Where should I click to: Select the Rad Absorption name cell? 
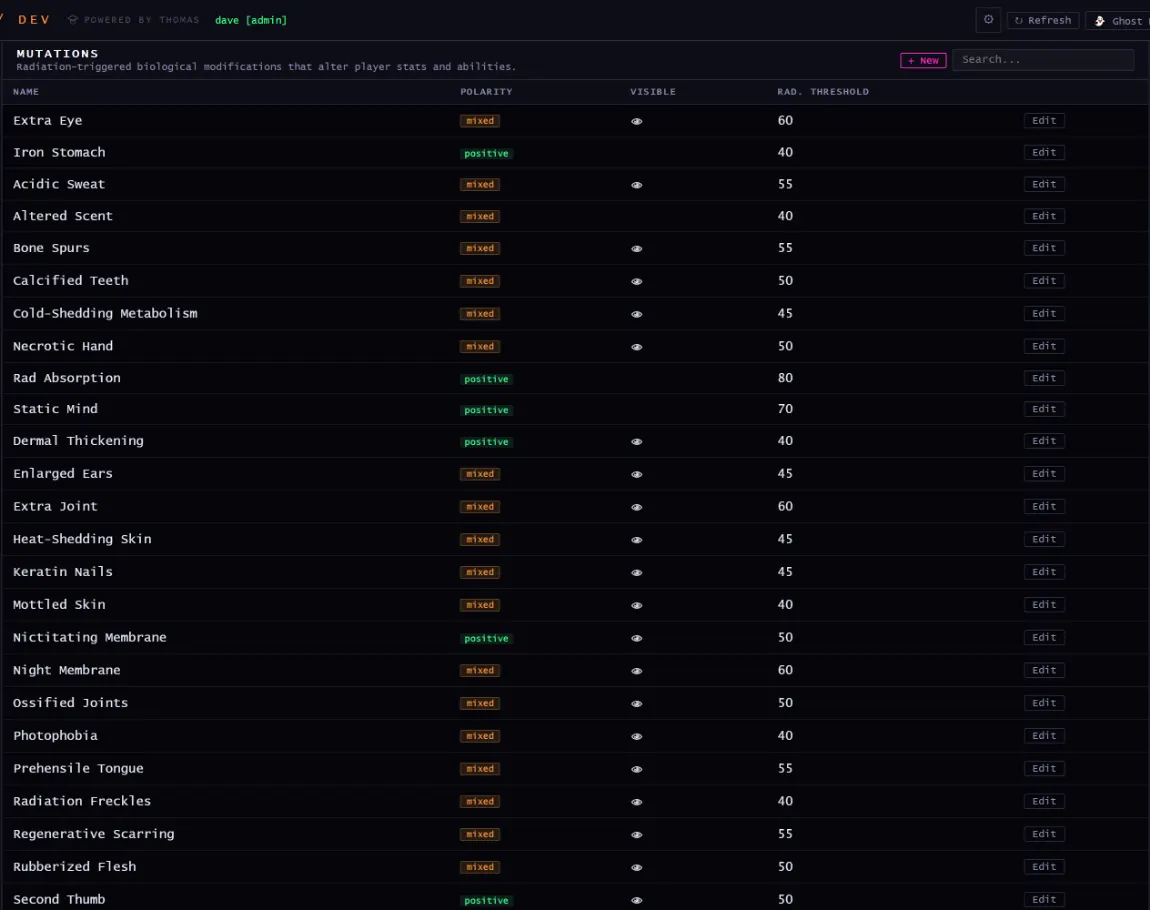pos(67,378)
